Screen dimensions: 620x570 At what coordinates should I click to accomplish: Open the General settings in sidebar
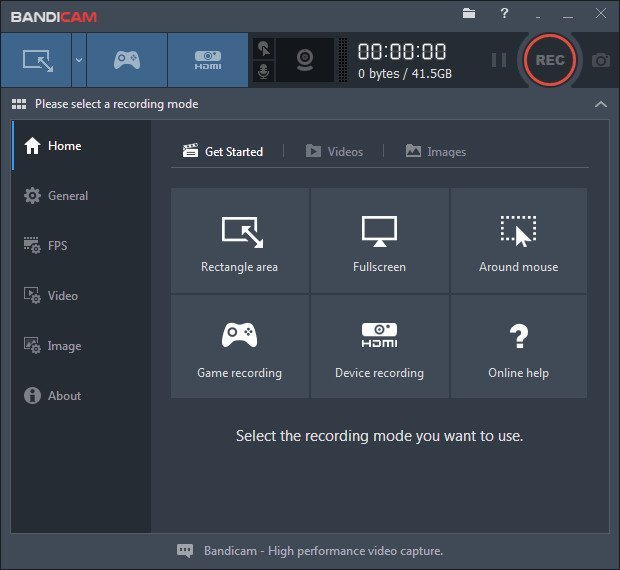[68, 196]
